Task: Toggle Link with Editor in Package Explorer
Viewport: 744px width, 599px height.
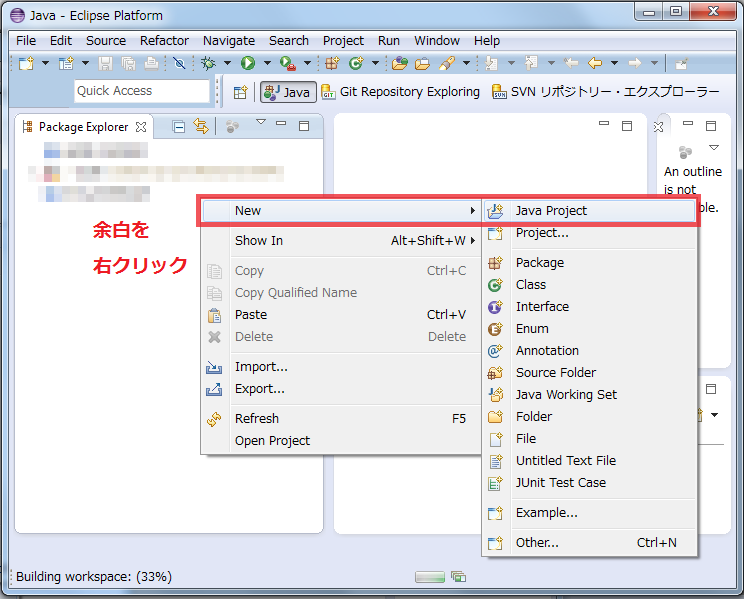Action: point(201,127)
